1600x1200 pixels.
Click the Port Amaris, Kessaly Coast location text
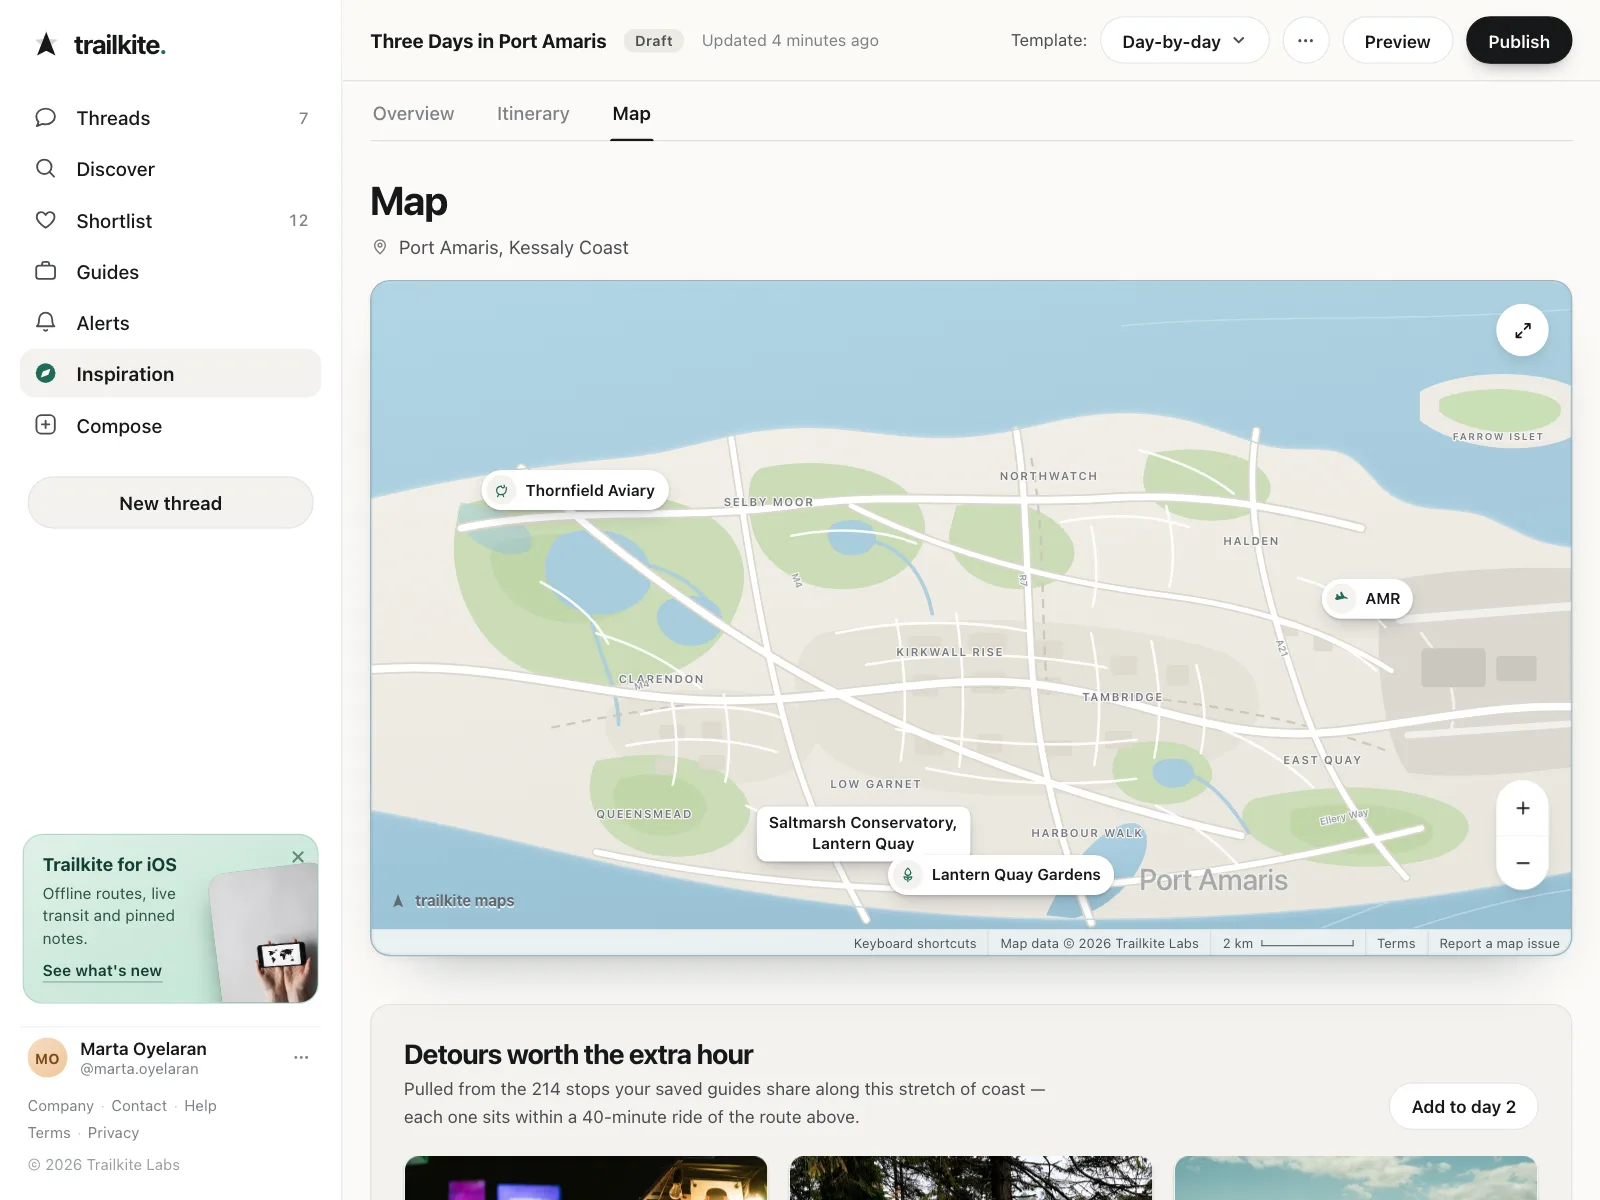(513, 247)
